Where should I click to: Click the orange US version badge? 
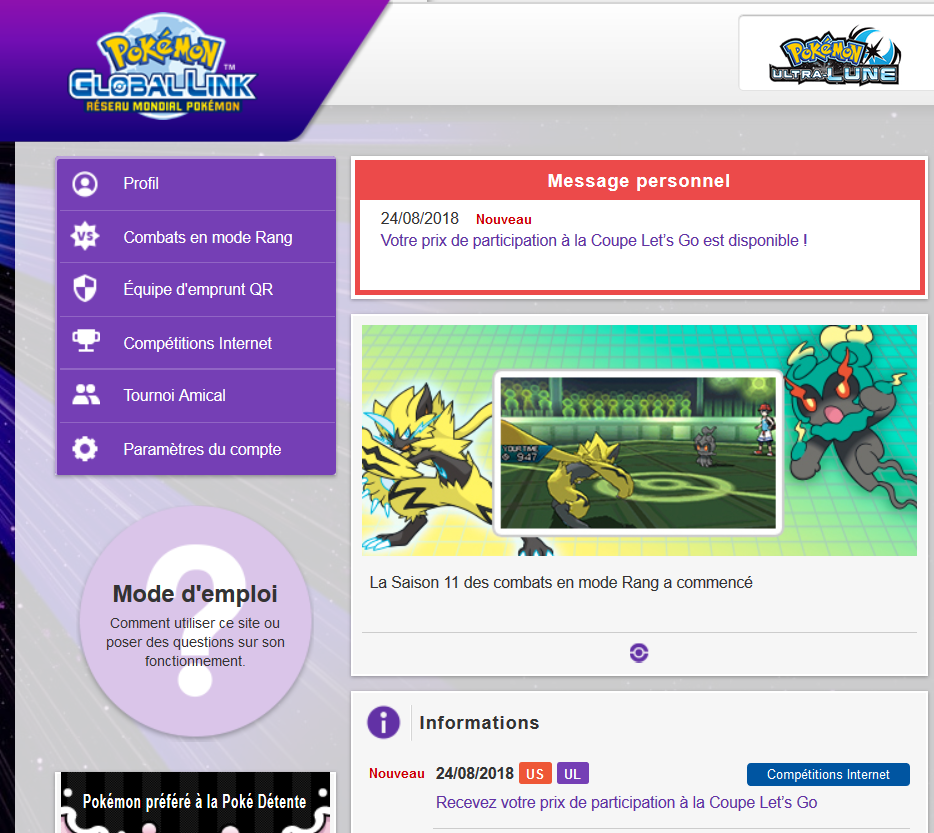tap(535, 773)
